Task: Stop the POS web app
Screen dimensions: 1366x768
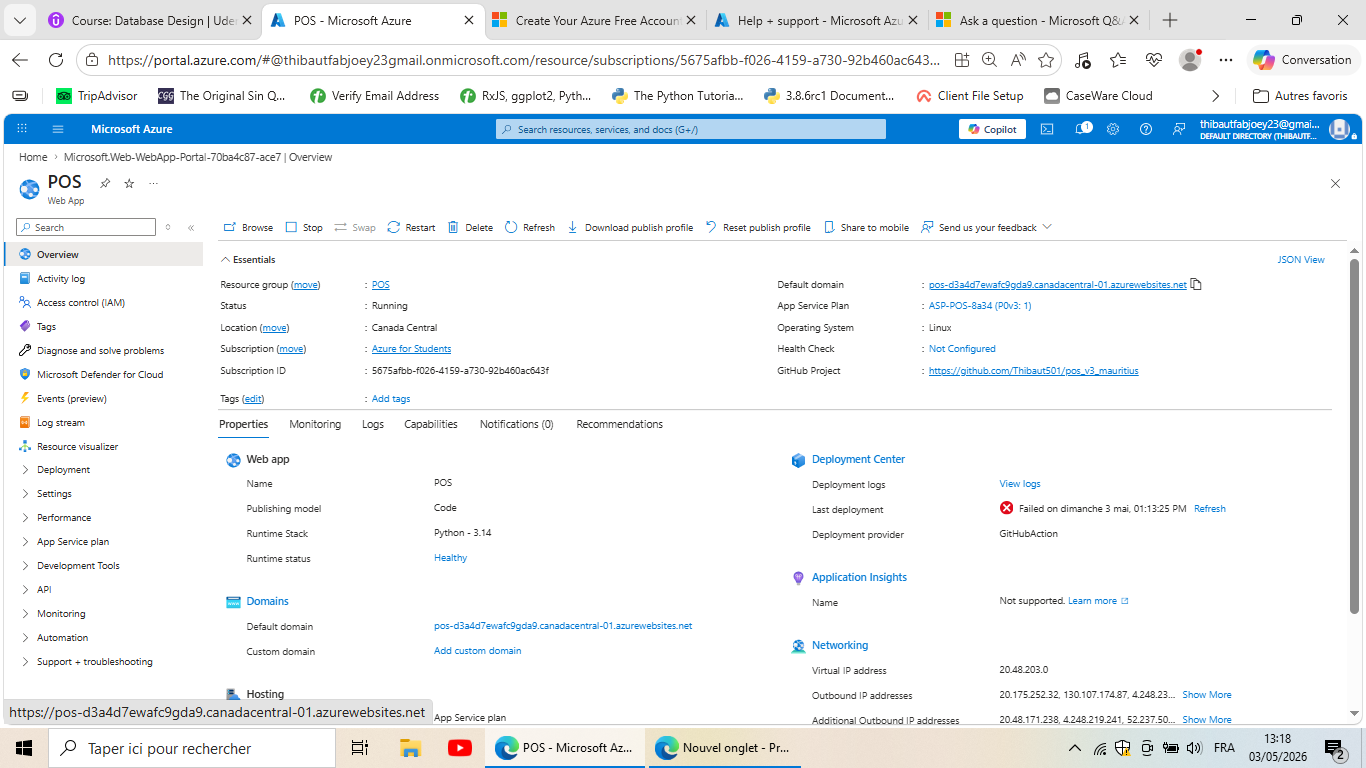Action: pyautogui.click(x=304, y=227)
